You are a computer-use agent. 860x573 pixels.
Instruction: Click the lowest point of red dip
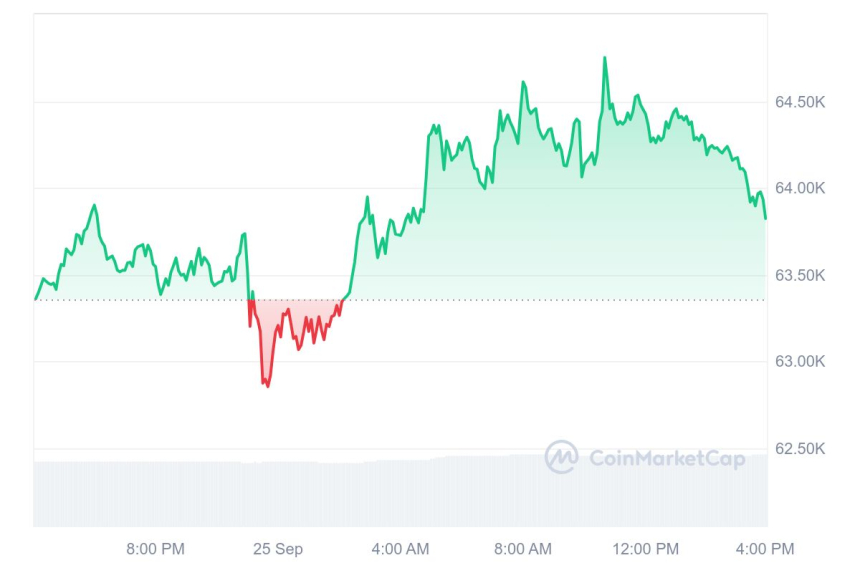267,386
